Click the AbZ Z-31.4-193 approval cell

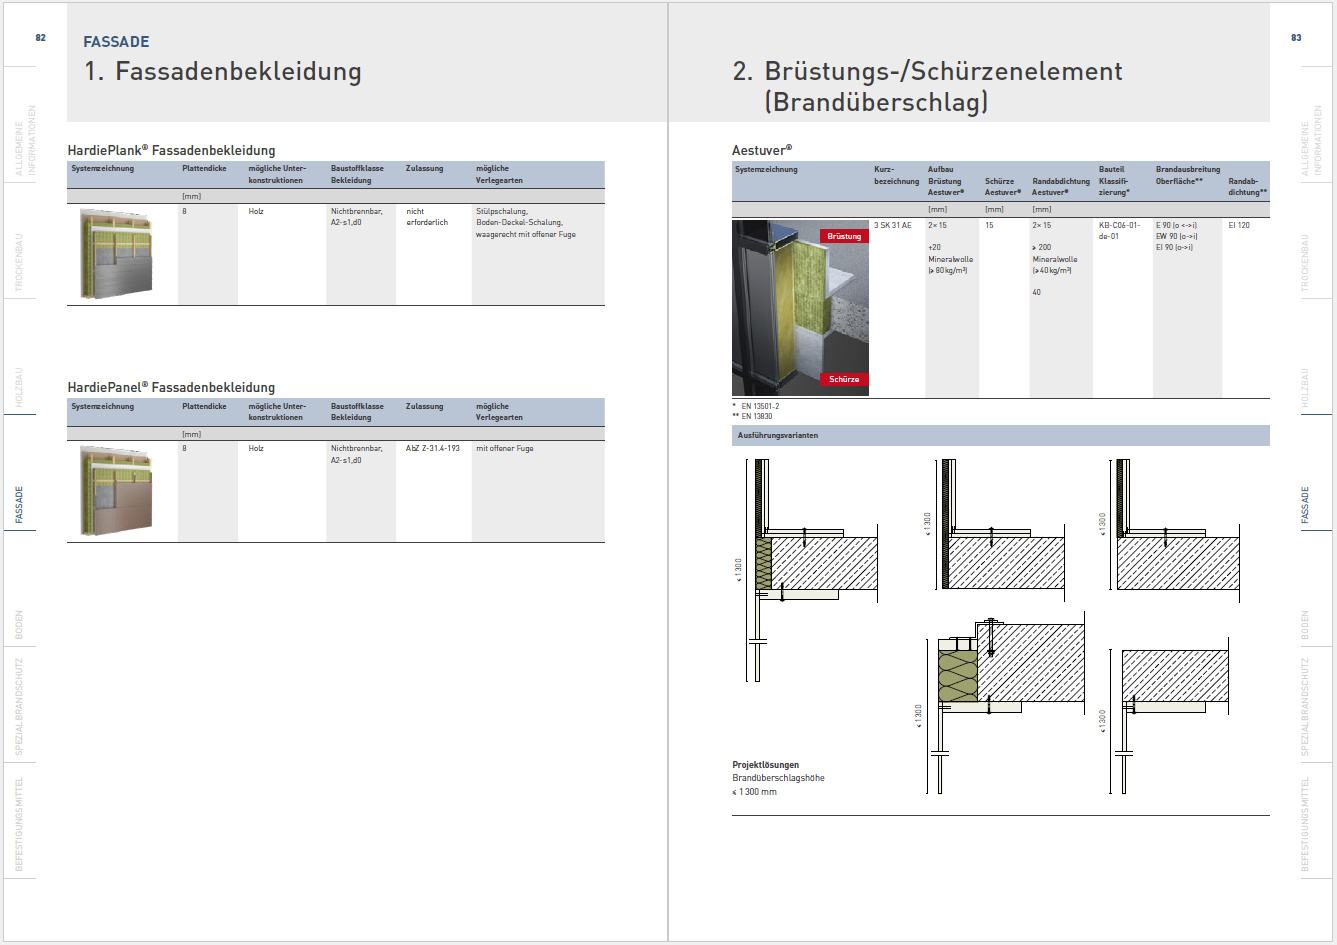click(433, 448)
